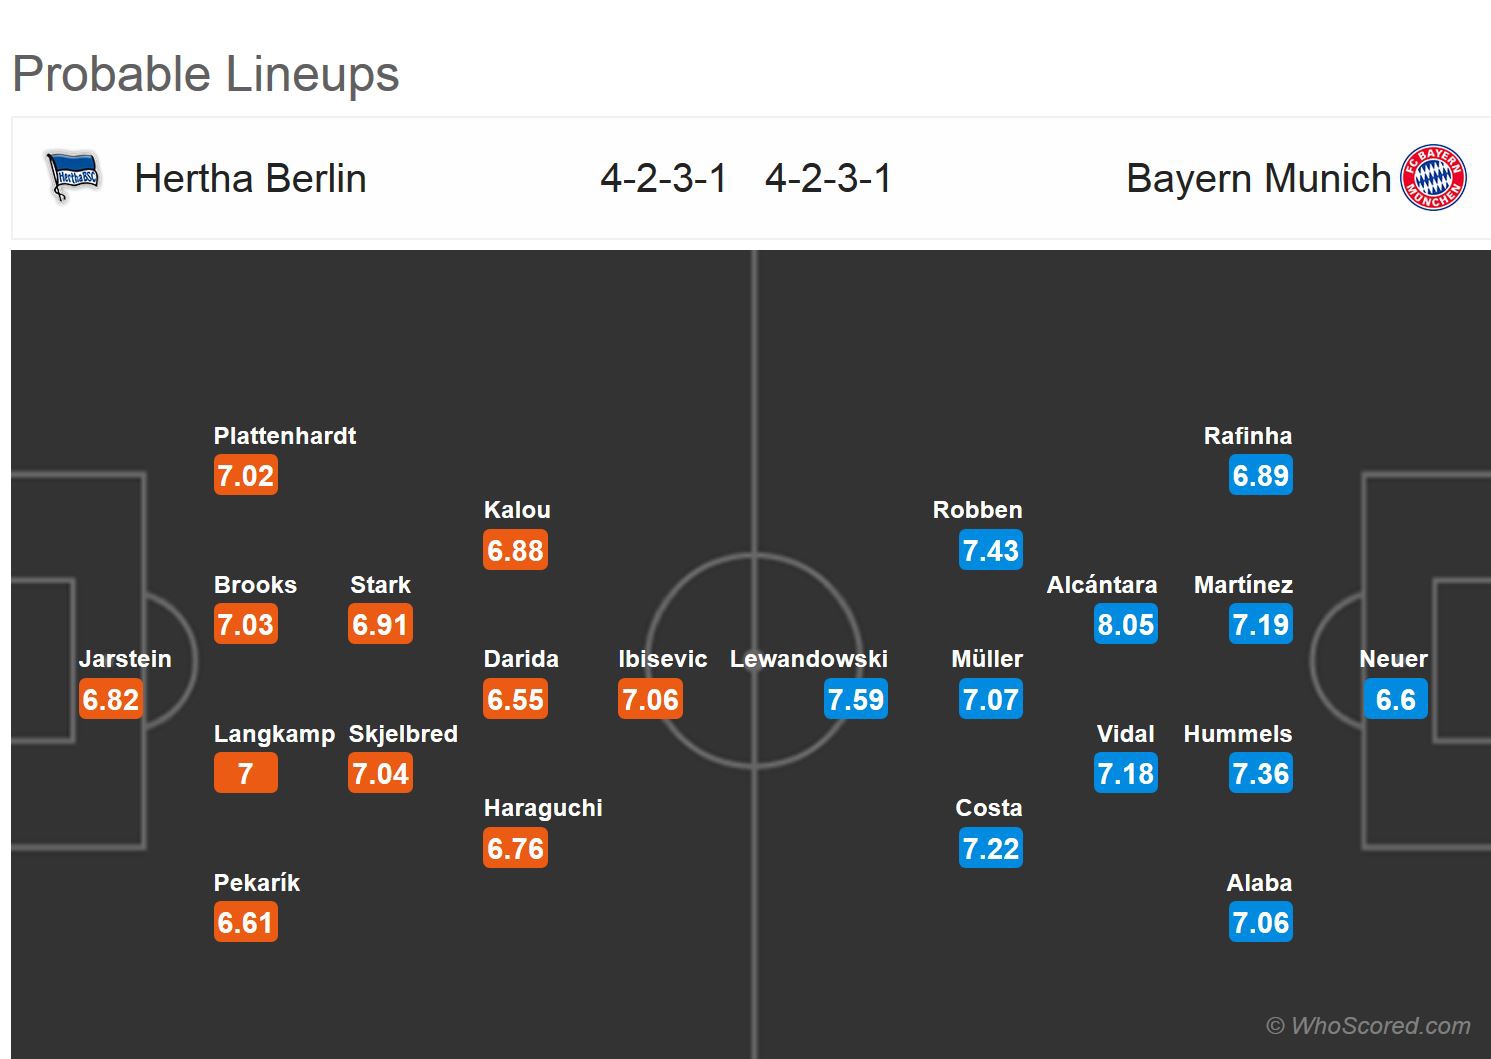
Task: Click Pekarík's 6.61 rating badge
Action: point(245,923)
